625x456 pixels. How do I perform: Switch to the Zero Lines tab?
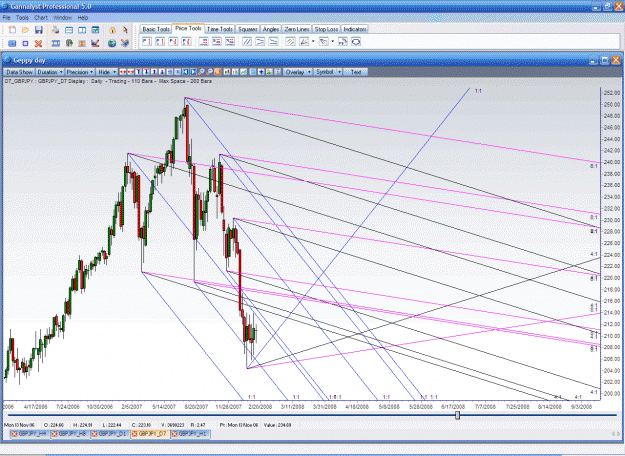(x=297, y=29)
